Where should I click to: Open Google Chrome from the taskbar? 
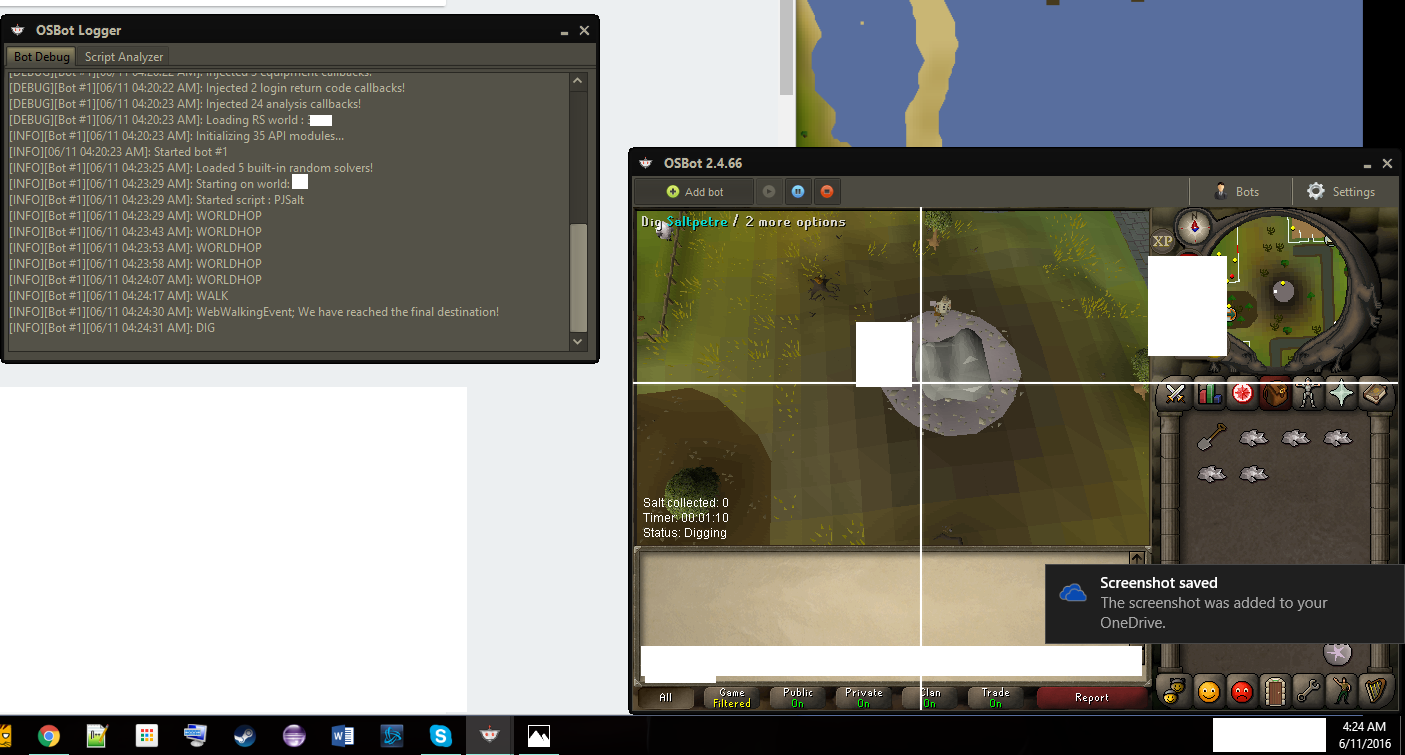coord(48,736)
